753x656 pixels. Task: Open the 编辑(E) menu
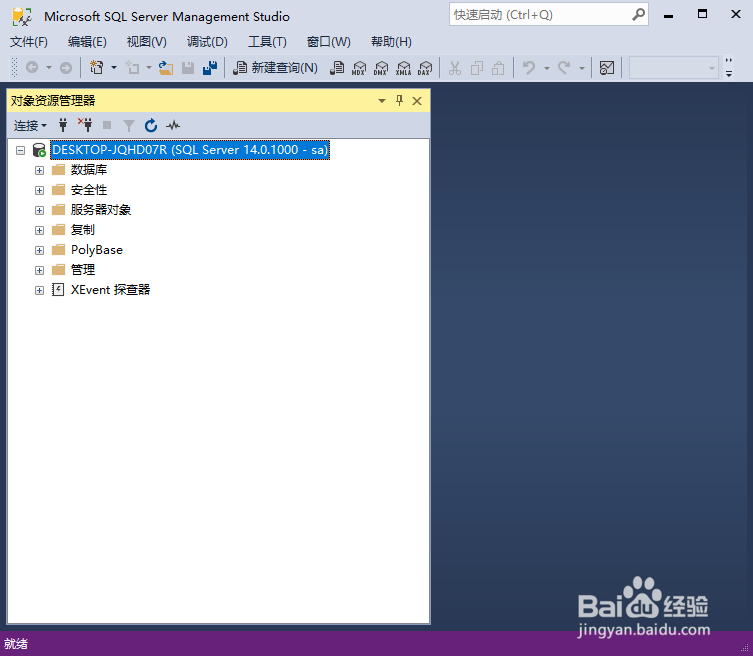(87, 42)
